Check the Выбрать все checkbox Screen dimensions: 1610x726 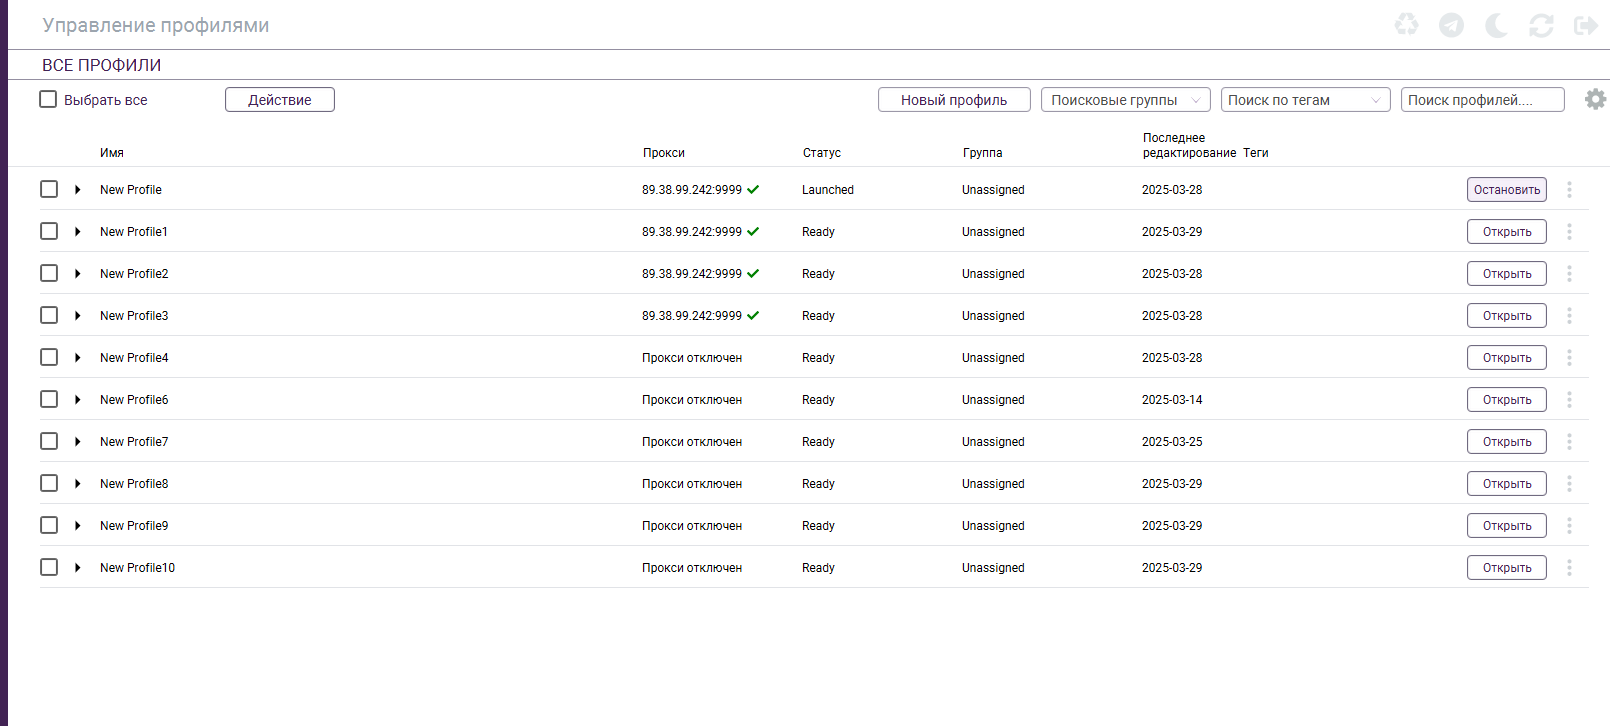[48, 99]
